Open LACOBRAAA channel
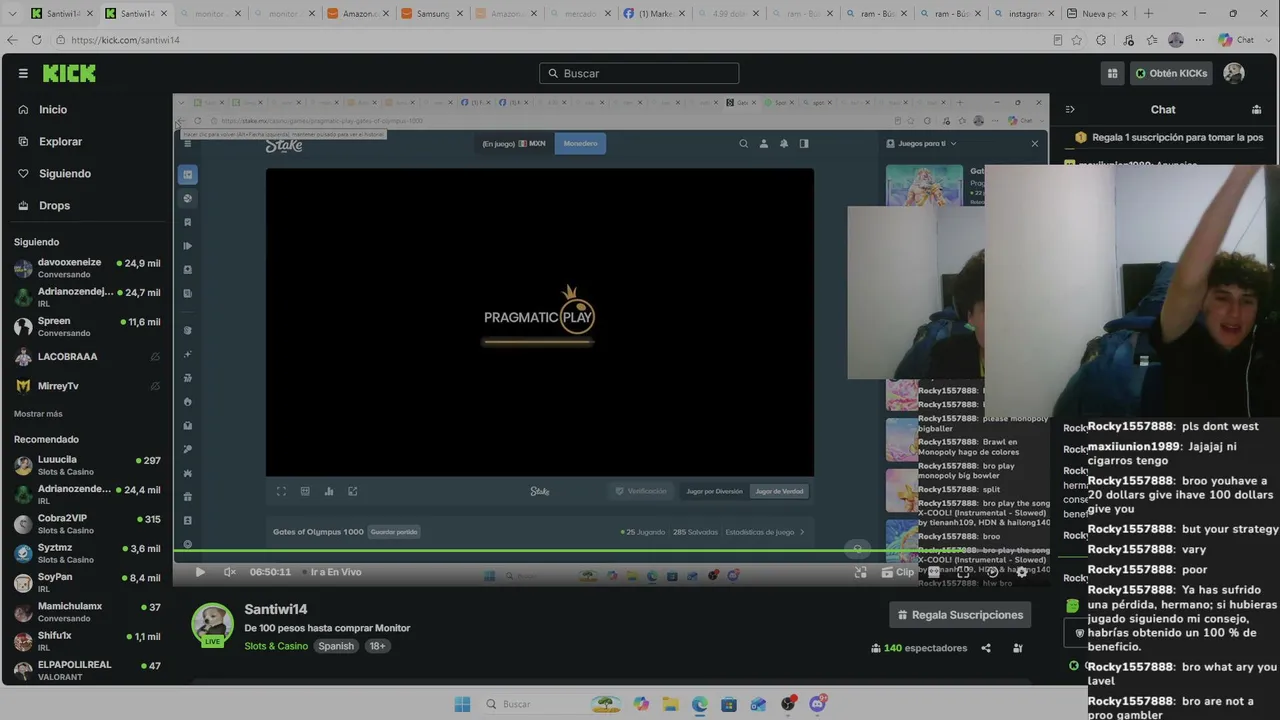The width and height of the screenshot is (1280, 720). (86, 356)
